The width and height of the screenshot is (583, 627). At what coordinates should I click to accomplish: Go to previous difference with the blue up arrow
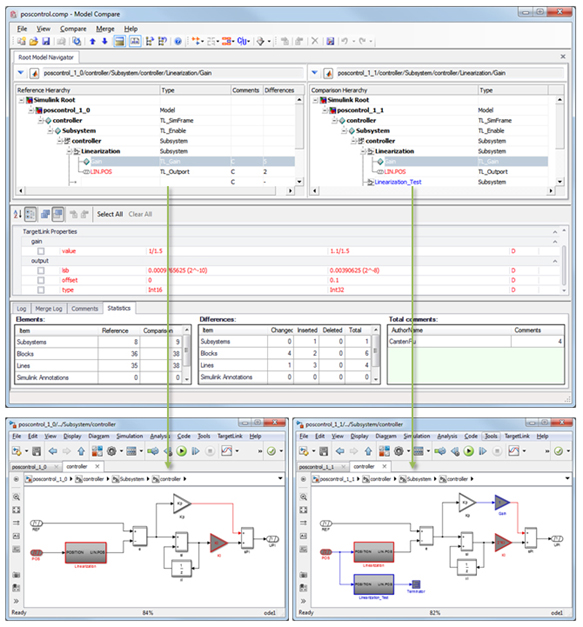point(92,41)
